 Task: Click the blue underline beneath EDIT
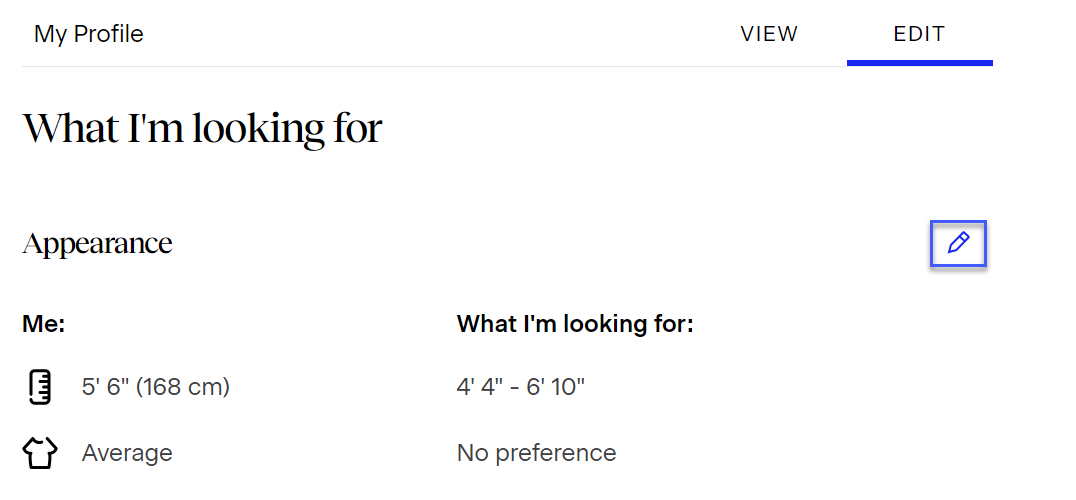click(919, 63)
